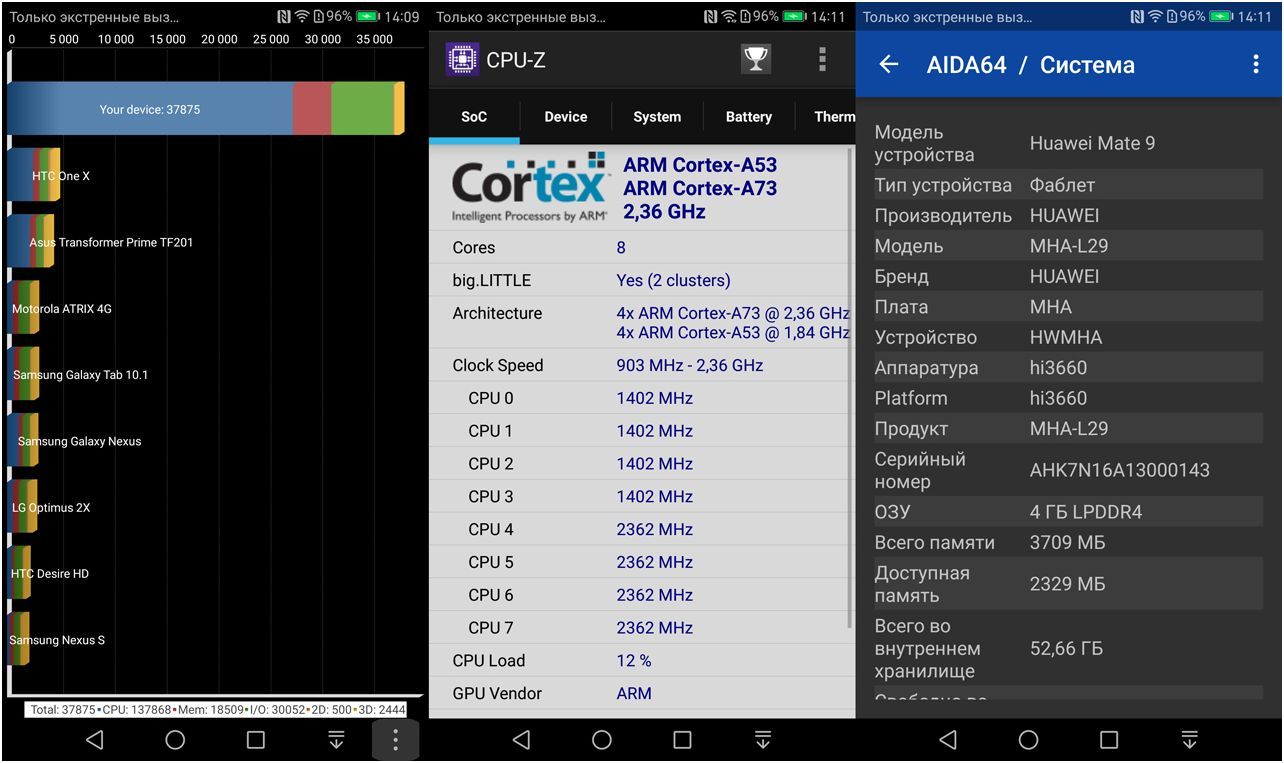Image resolution: width=1284 pixels, height=763 pixels.
Task: Tap the recent apps square below the Quadrant chart
Action: click(x=256, y=740)
